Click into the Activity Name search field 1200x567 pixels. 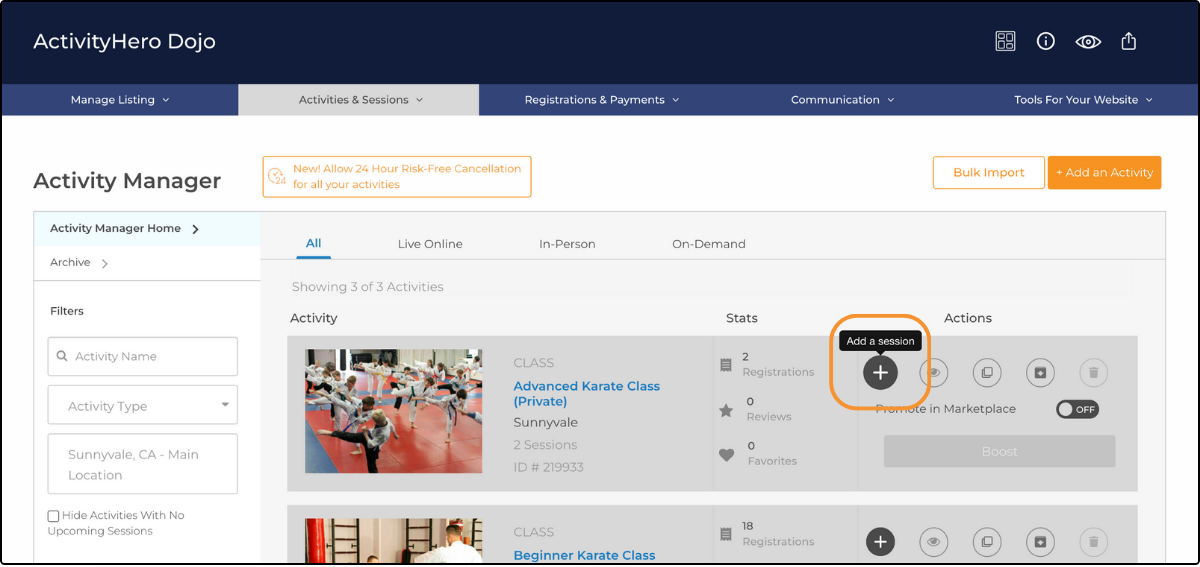tap(143, 356)
